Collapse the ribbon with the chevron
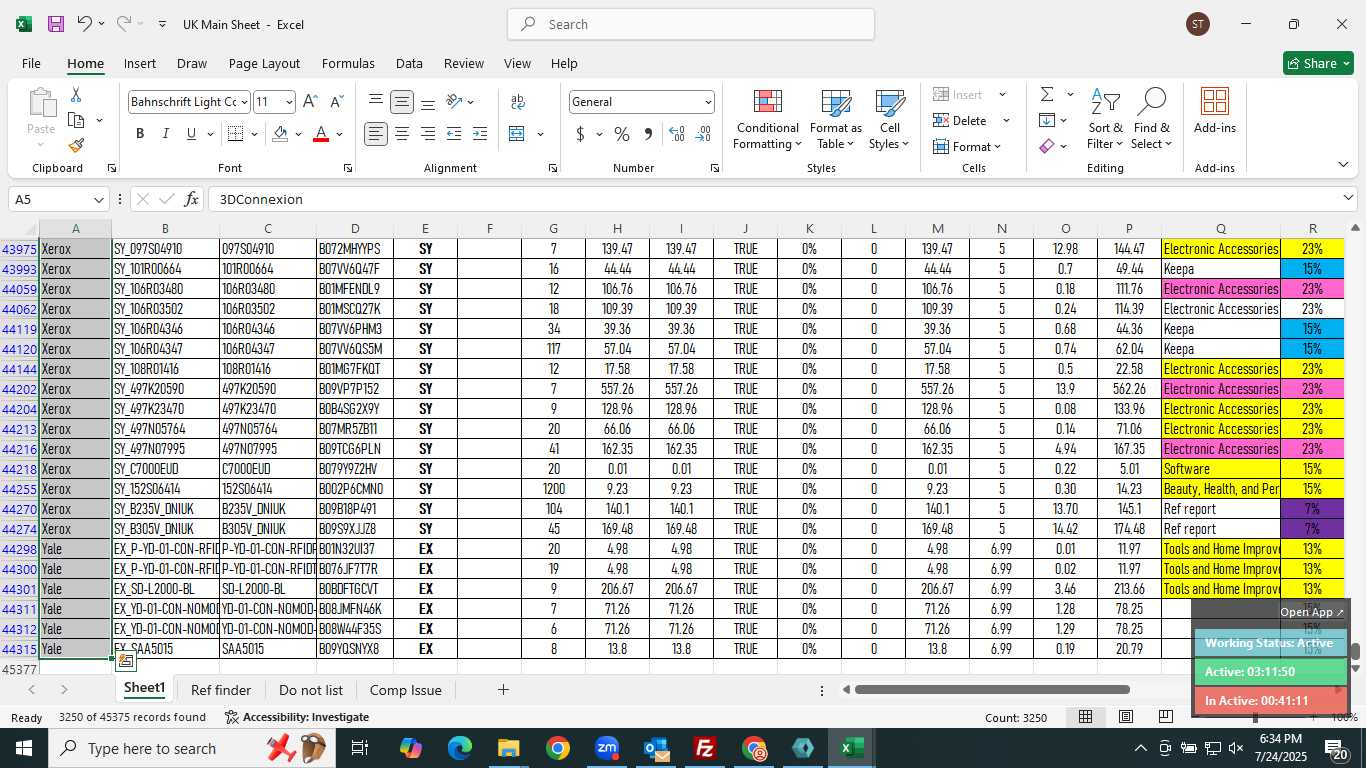Screen dimensions: 1366x768 (1343, 165)
